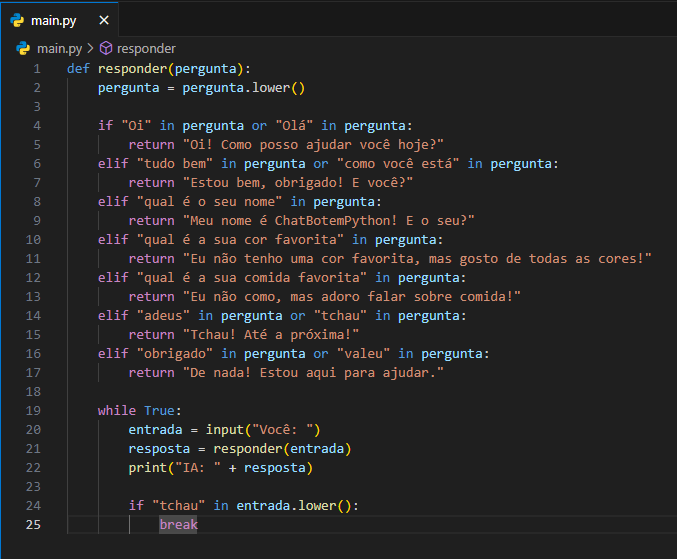Viewport: 677px width, 559px height.
Task: Click the string "valeu" on line 16
Action: (364, 354)
